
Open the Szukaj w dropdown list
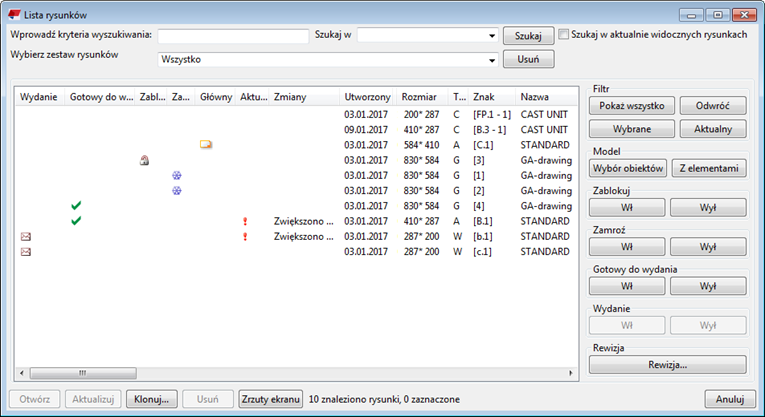point(492,36)
